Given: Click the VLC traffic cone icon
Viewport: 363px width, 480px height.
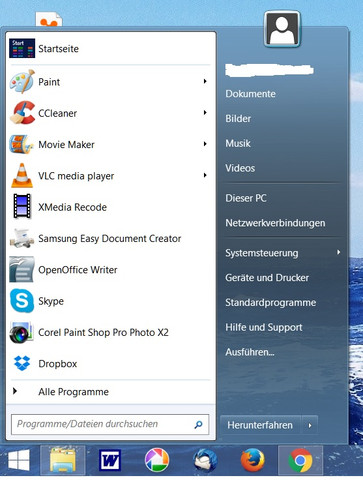Looking at the screenshot, I should [x=22, y=175].
